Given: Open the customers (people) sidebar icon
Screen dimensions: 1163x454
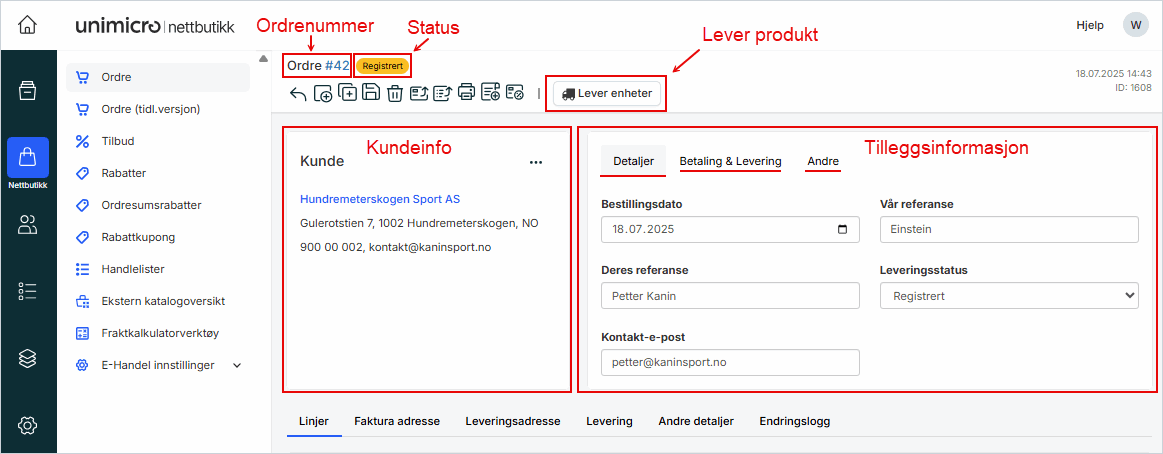Looking at the screenshot, I should tap(28, 224).
